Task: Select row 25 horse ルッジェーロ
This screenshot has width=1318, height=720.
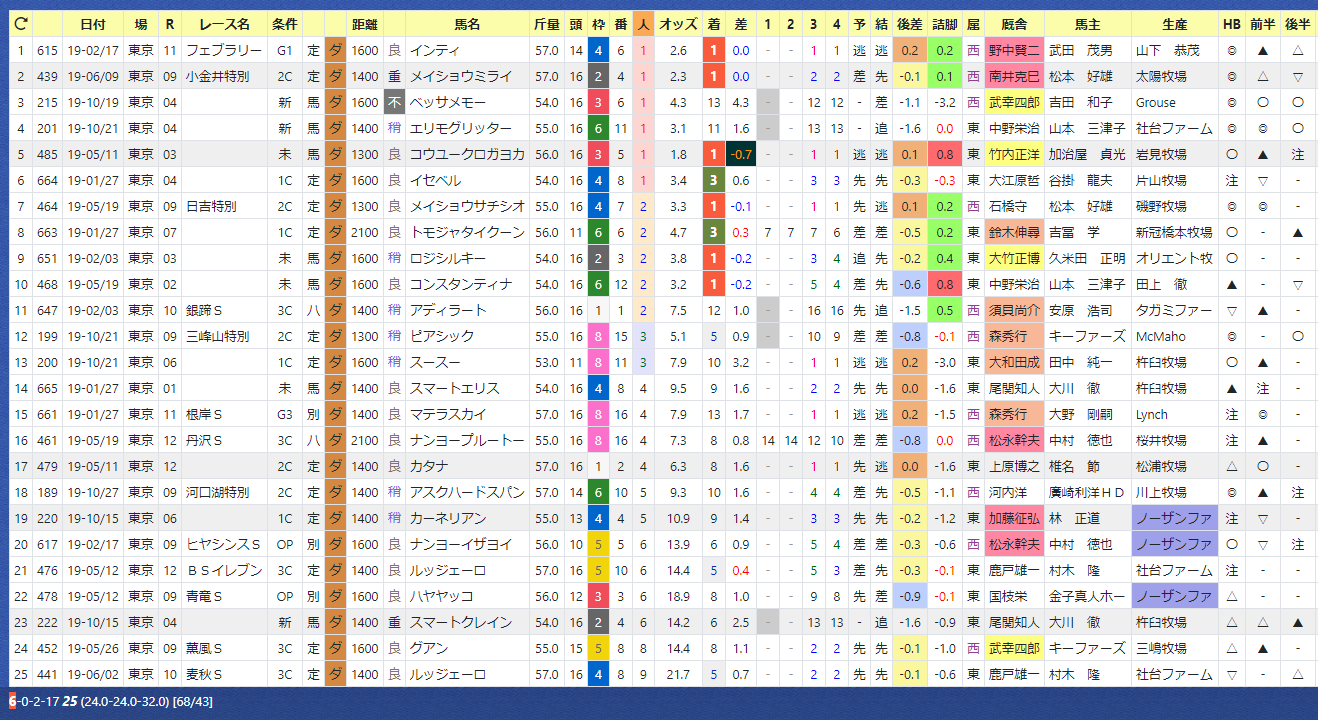Action: coord(448,674)
